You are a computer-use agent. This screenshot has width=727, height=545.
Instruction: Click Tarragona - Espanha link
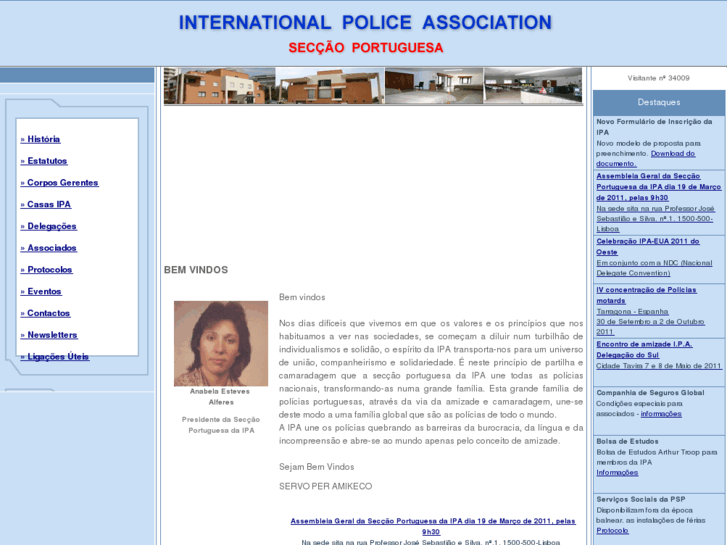point(632,312)
